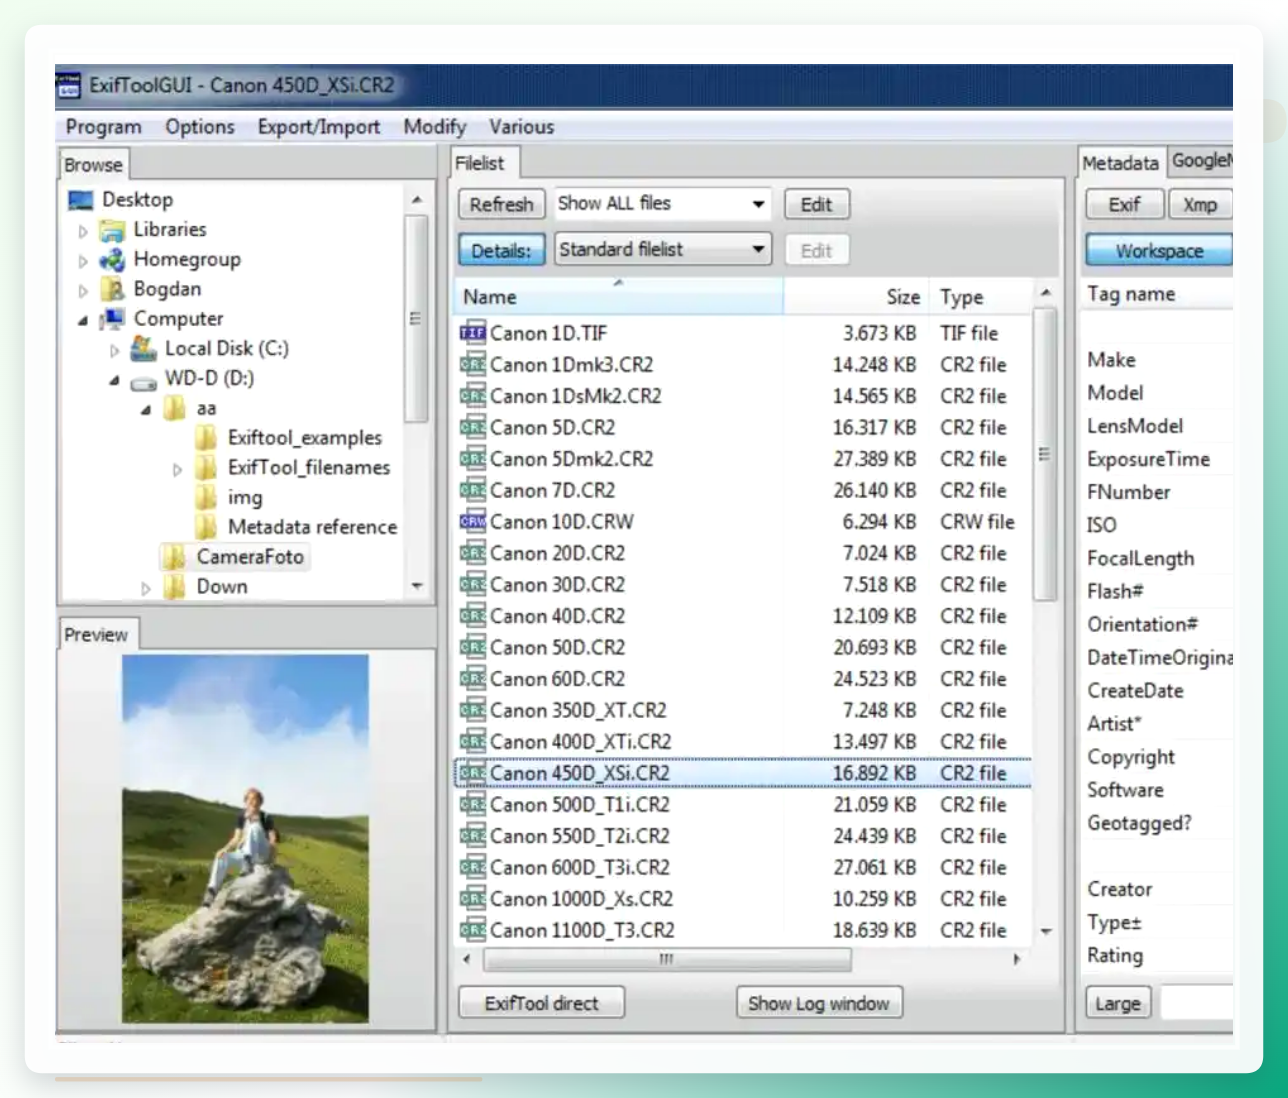
Task: Click the file list horizontal scrollbar thumb
Action: (x=667, y=959)
